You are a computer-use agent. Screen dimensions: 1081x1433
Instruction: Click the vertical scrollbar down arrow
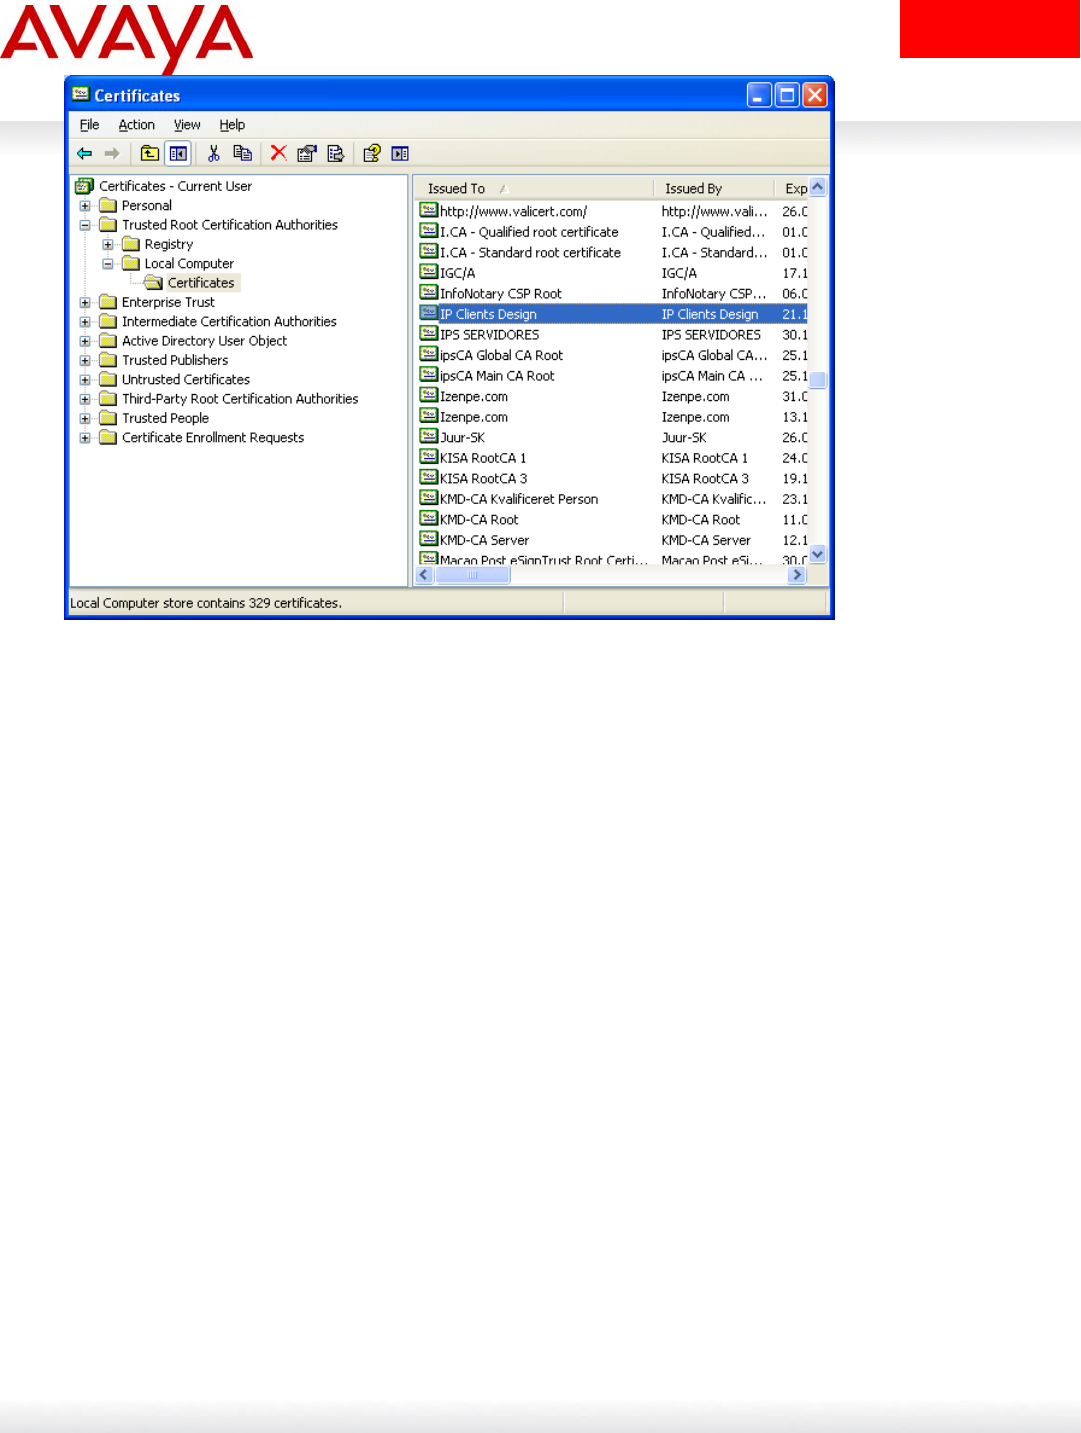point(818,555)
